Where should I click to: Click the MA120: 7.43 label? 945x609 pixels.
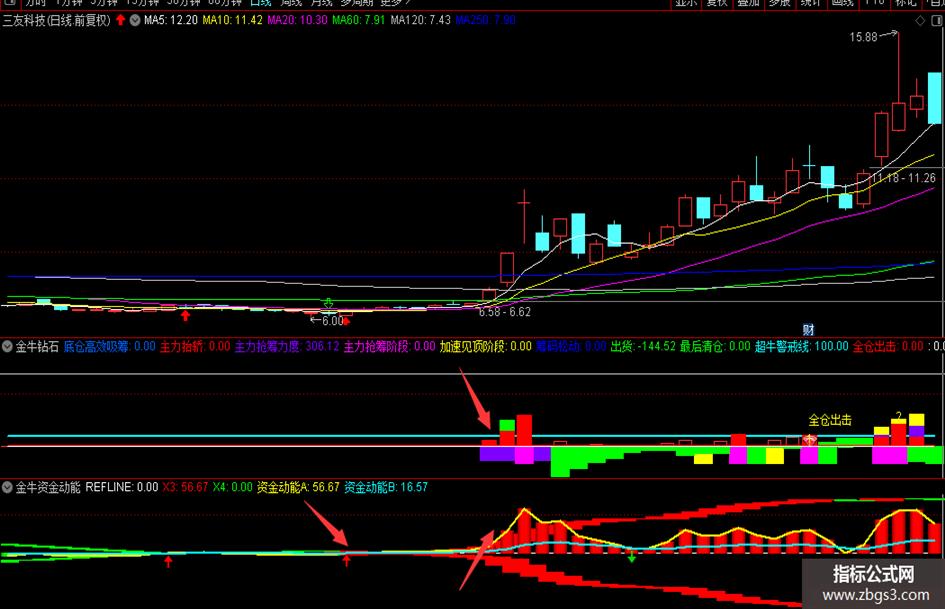[420, 20]
